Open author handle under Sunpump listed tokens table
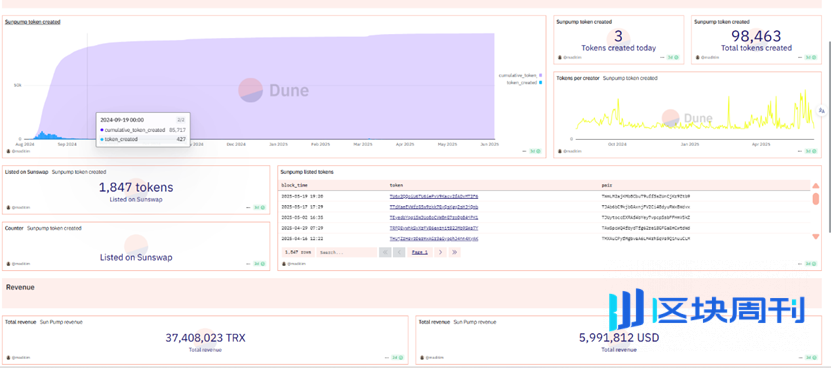The width and height of the screenshot is (831, 368). tap(293, 264)
